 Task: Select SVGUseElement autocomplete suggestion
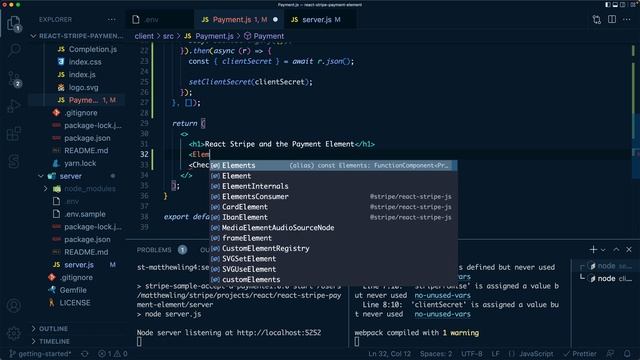[x=333, y=269]
